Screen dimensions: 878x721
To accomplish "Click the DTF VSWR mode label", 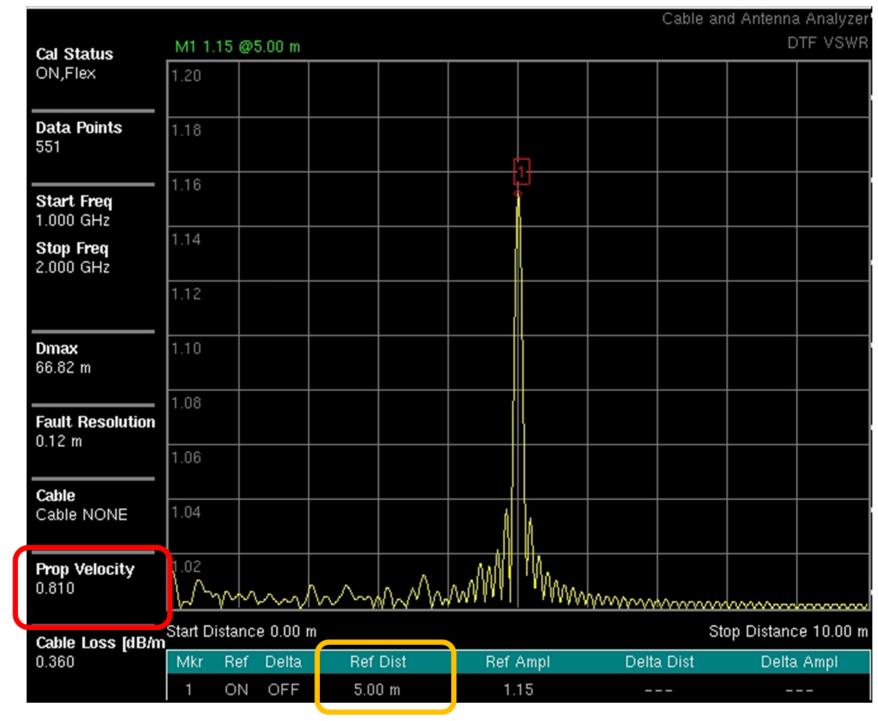I will click(828, 43).
